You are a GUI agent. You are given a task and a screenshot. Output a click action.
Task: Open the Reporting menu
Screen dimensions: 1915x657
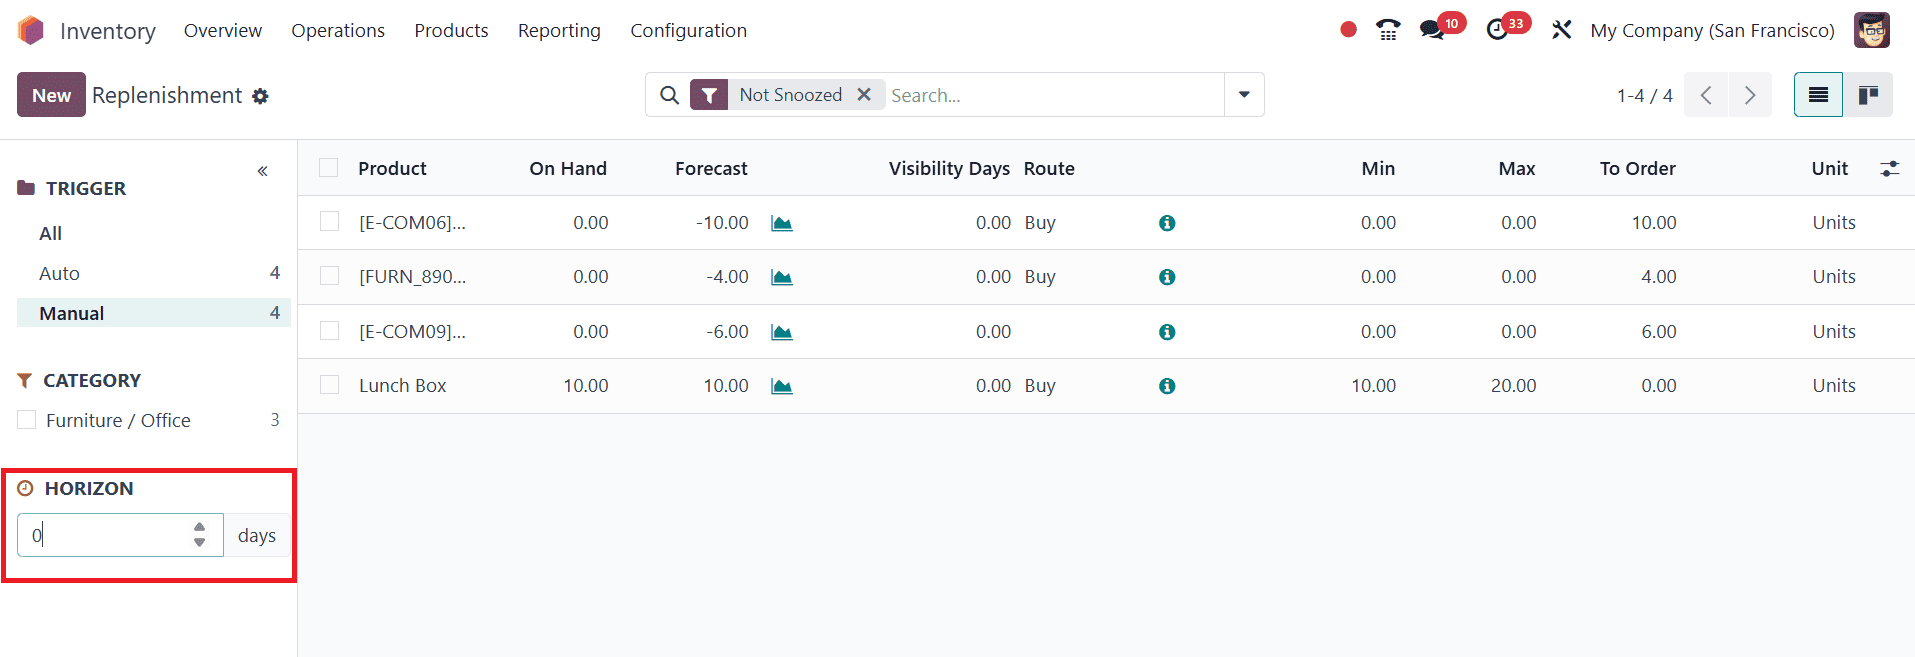pyautogui.click(x=559, y=30)
